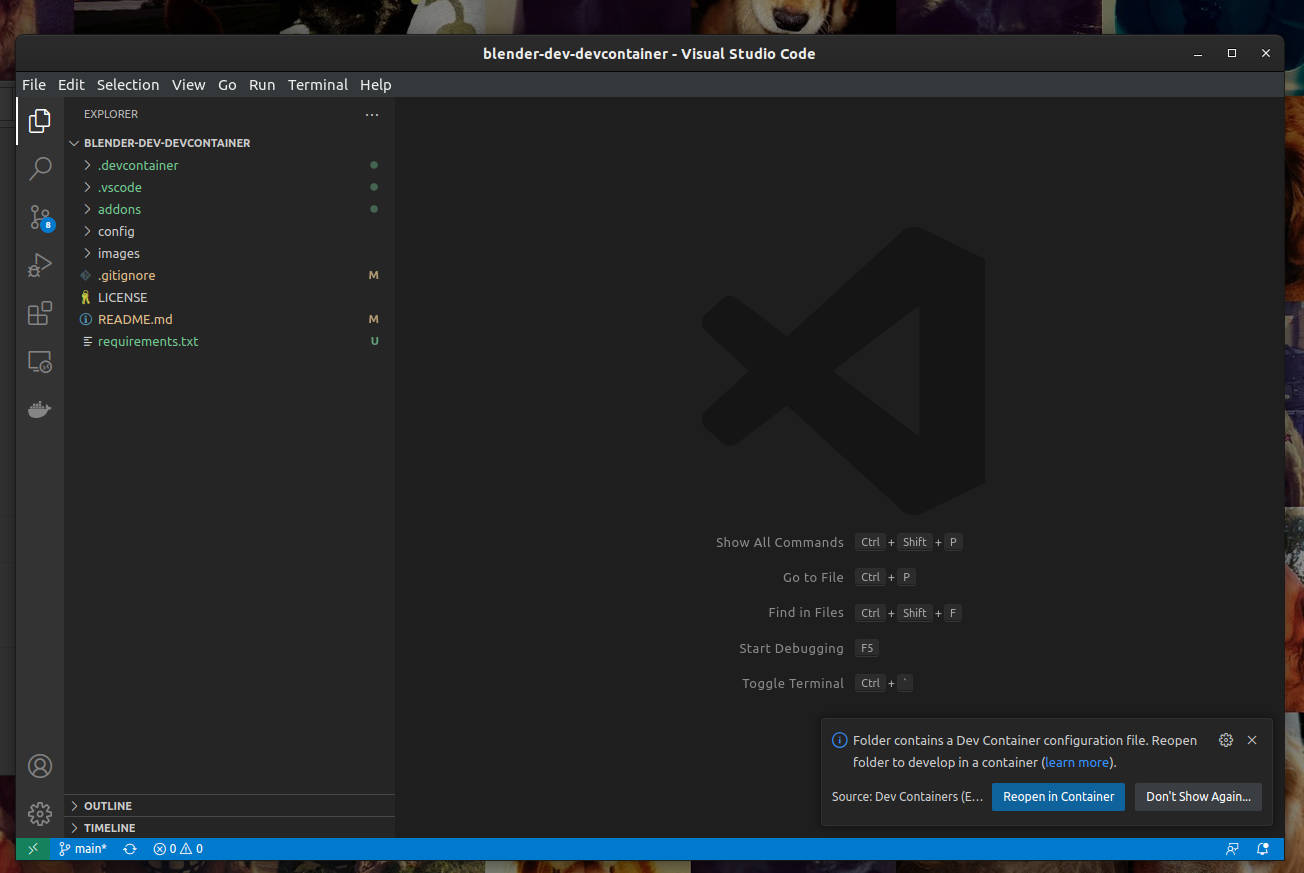Expand the .vscode folder
This screenshot has width=1304, height=873.
(229, 187)
